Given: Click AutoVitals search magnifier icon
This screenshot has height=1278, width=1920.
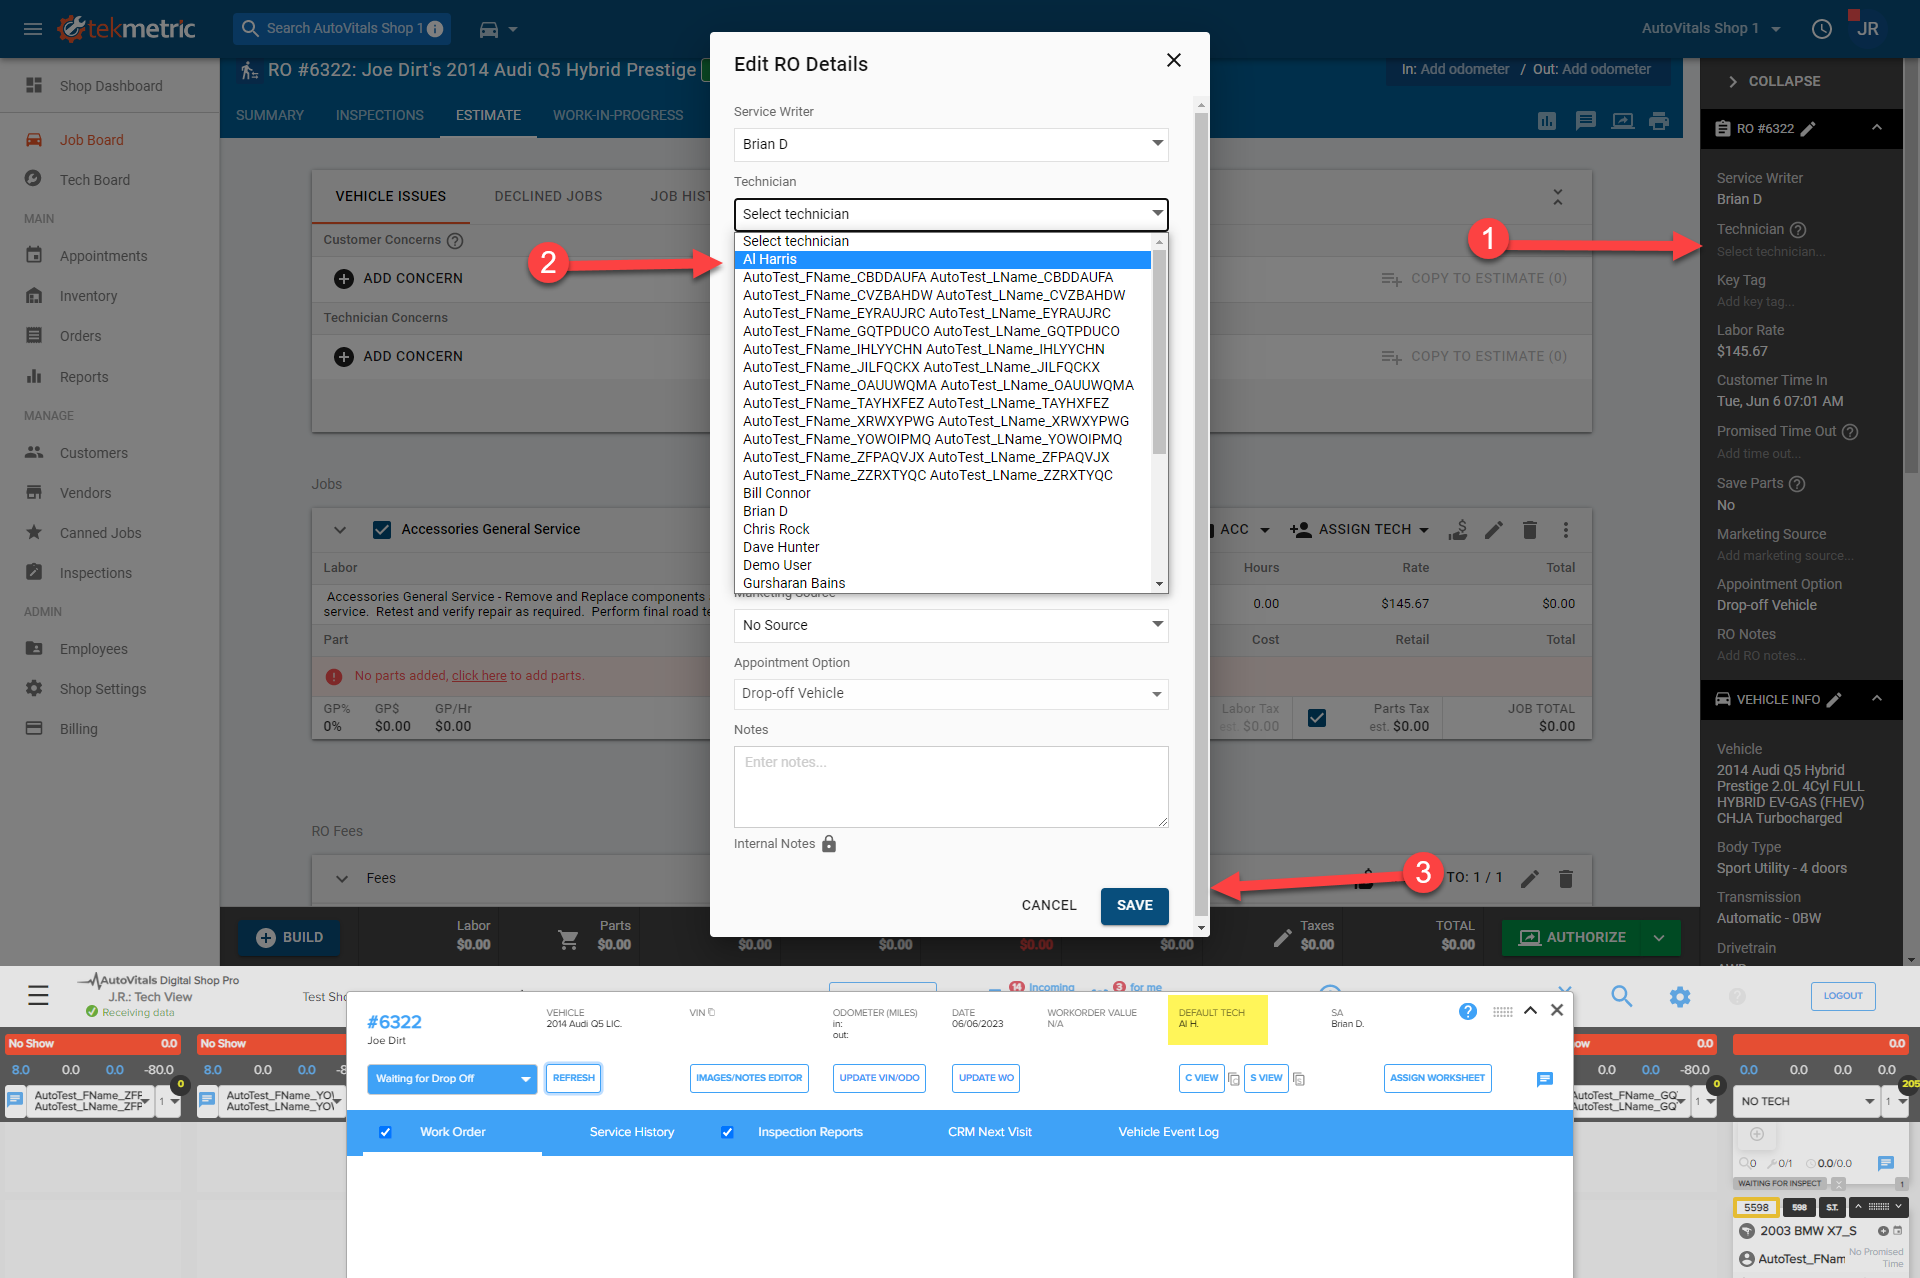Looking at the screenshot, I should [1622, 996].
